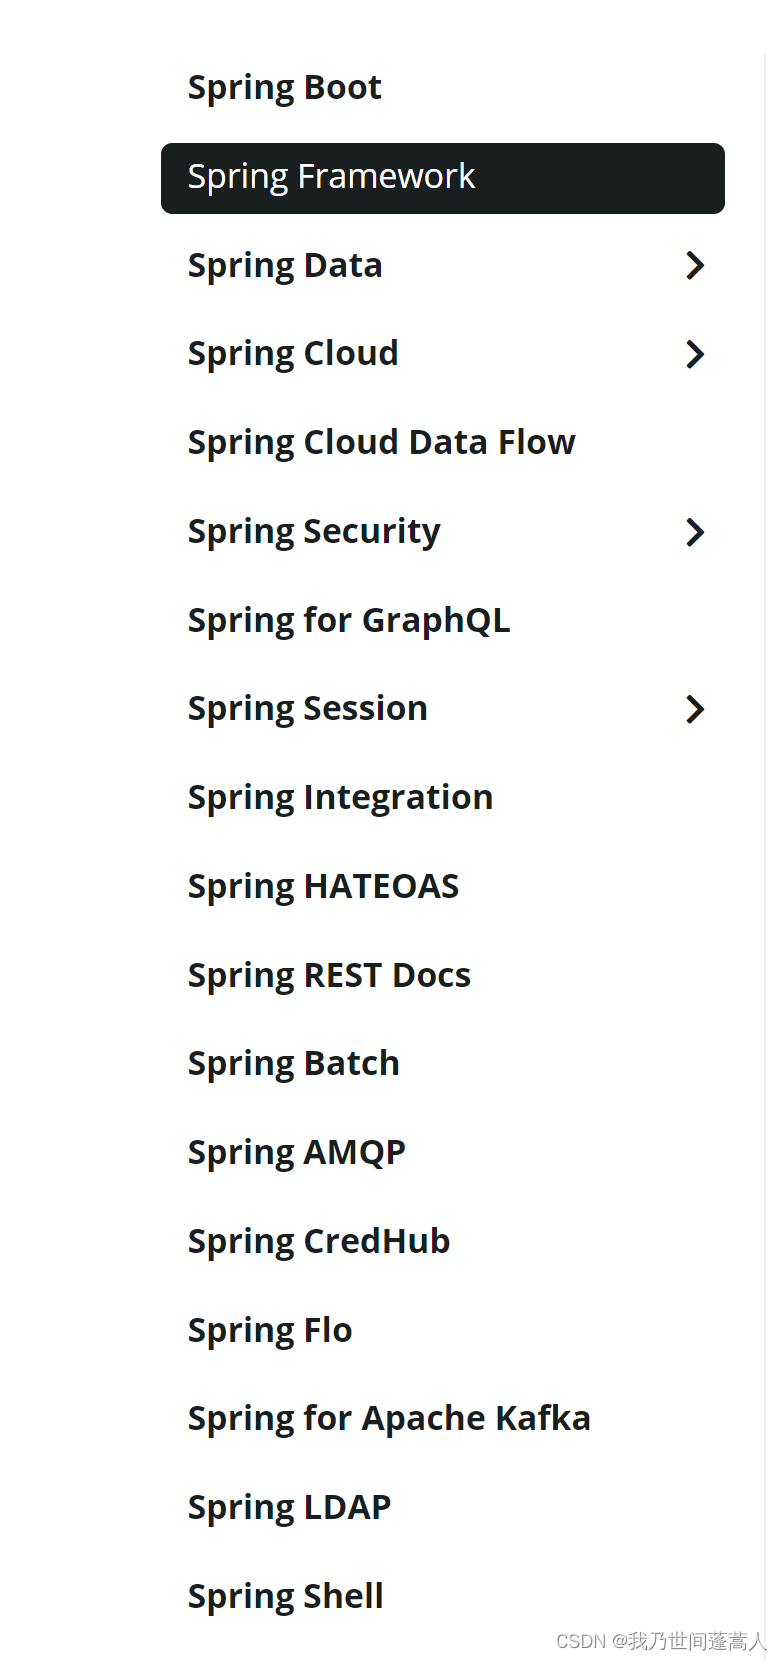Open Spring REST Docs
The width and height of the screenshot is (783, 1661).
[329, 975]
